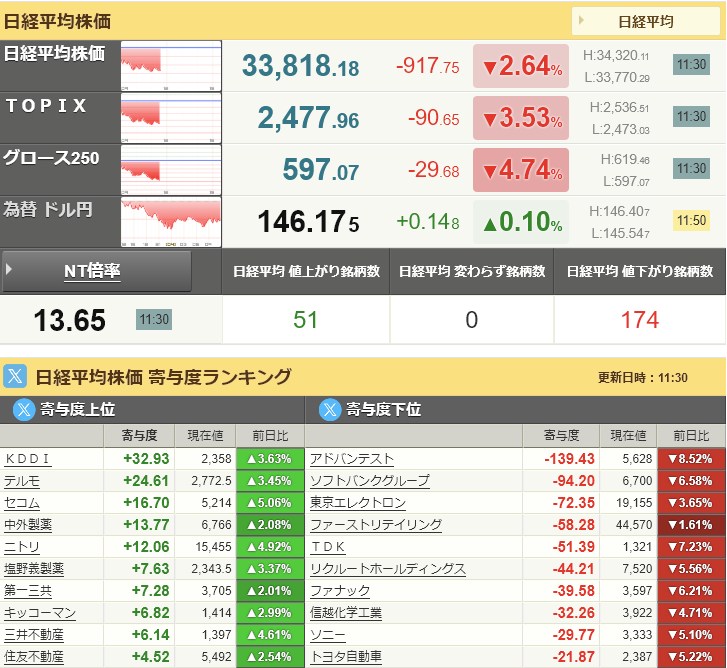Screen dimensions: 727x668
Task: Click the 19,155 price for 東京エレクトロン
Action: (x=634, y=503)
